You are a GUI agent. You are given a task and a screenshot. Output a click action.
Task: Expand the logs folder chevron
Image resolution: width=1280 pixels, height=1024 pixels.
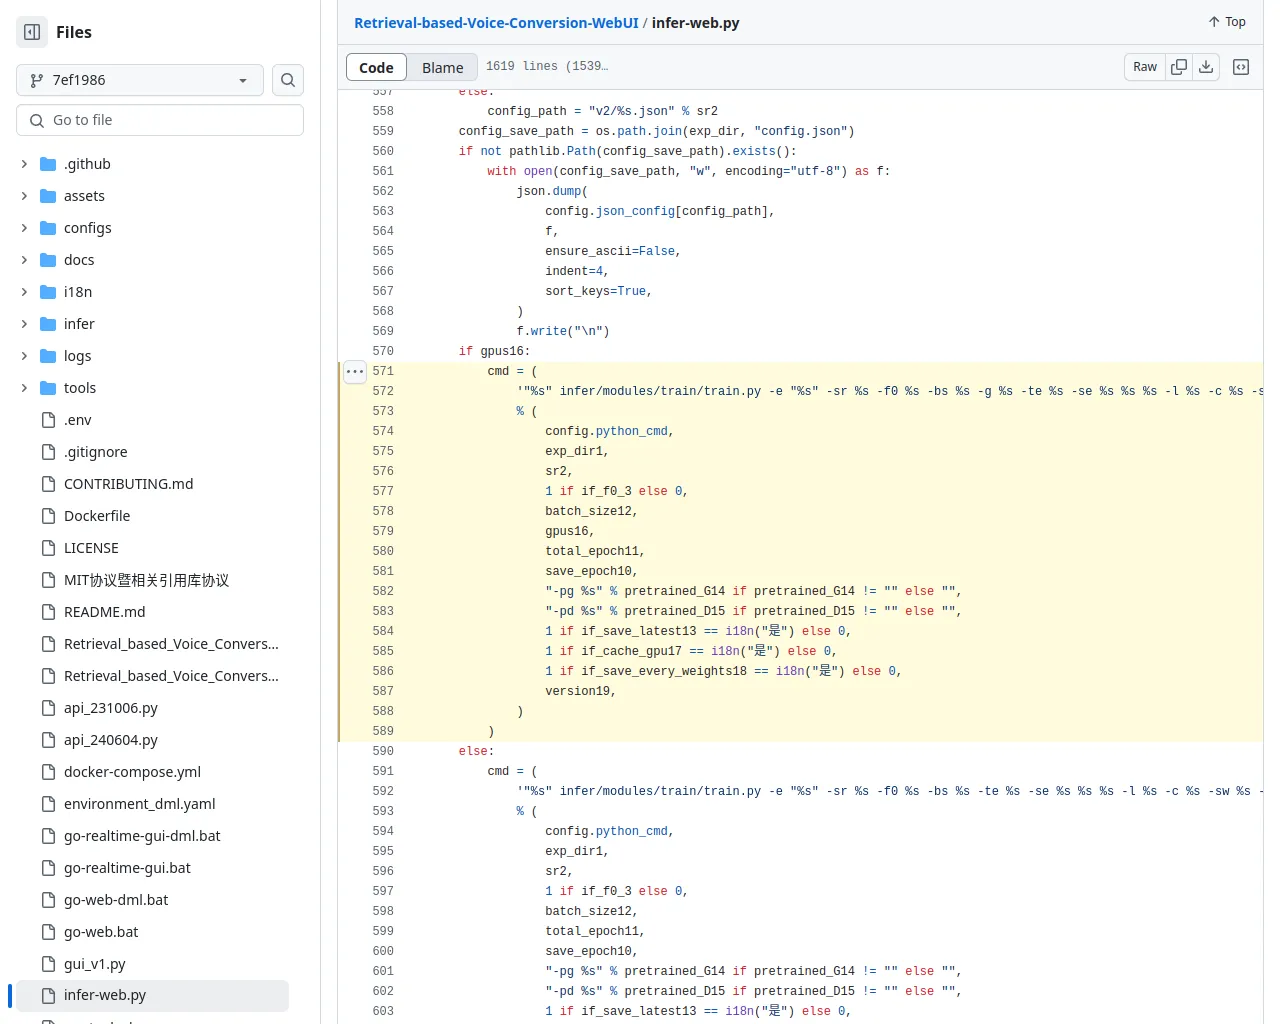24,356
